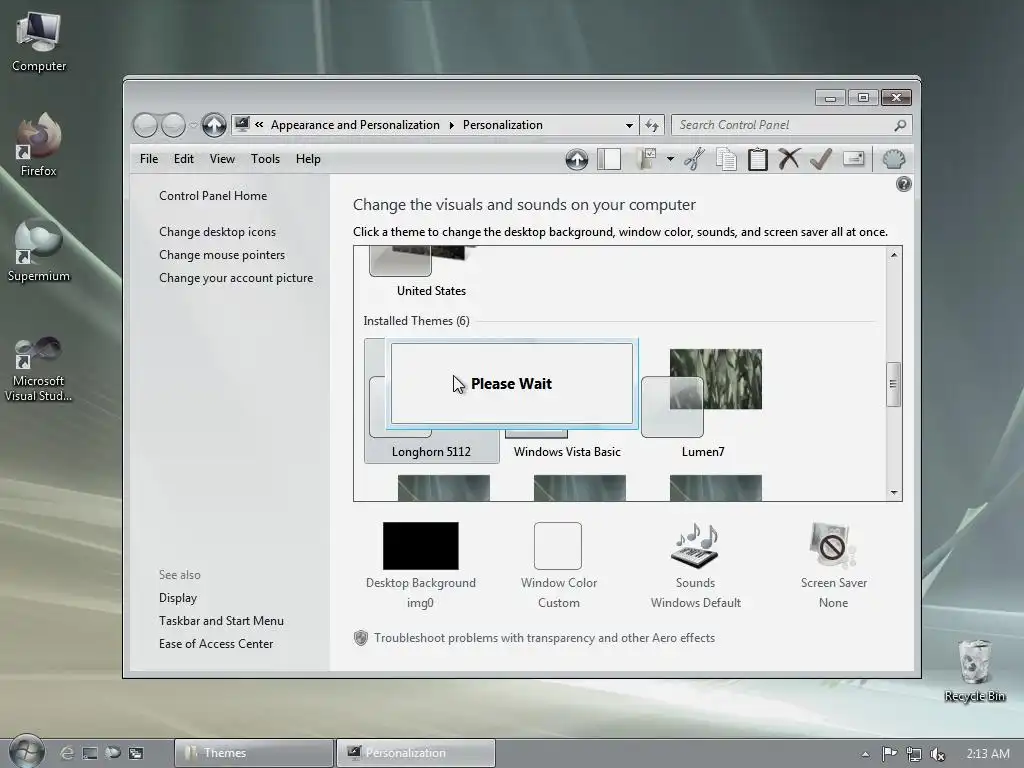Open the File menu
Viewport: 1024px width, 768px height.
pyautogui.click(x=149, y=159)
